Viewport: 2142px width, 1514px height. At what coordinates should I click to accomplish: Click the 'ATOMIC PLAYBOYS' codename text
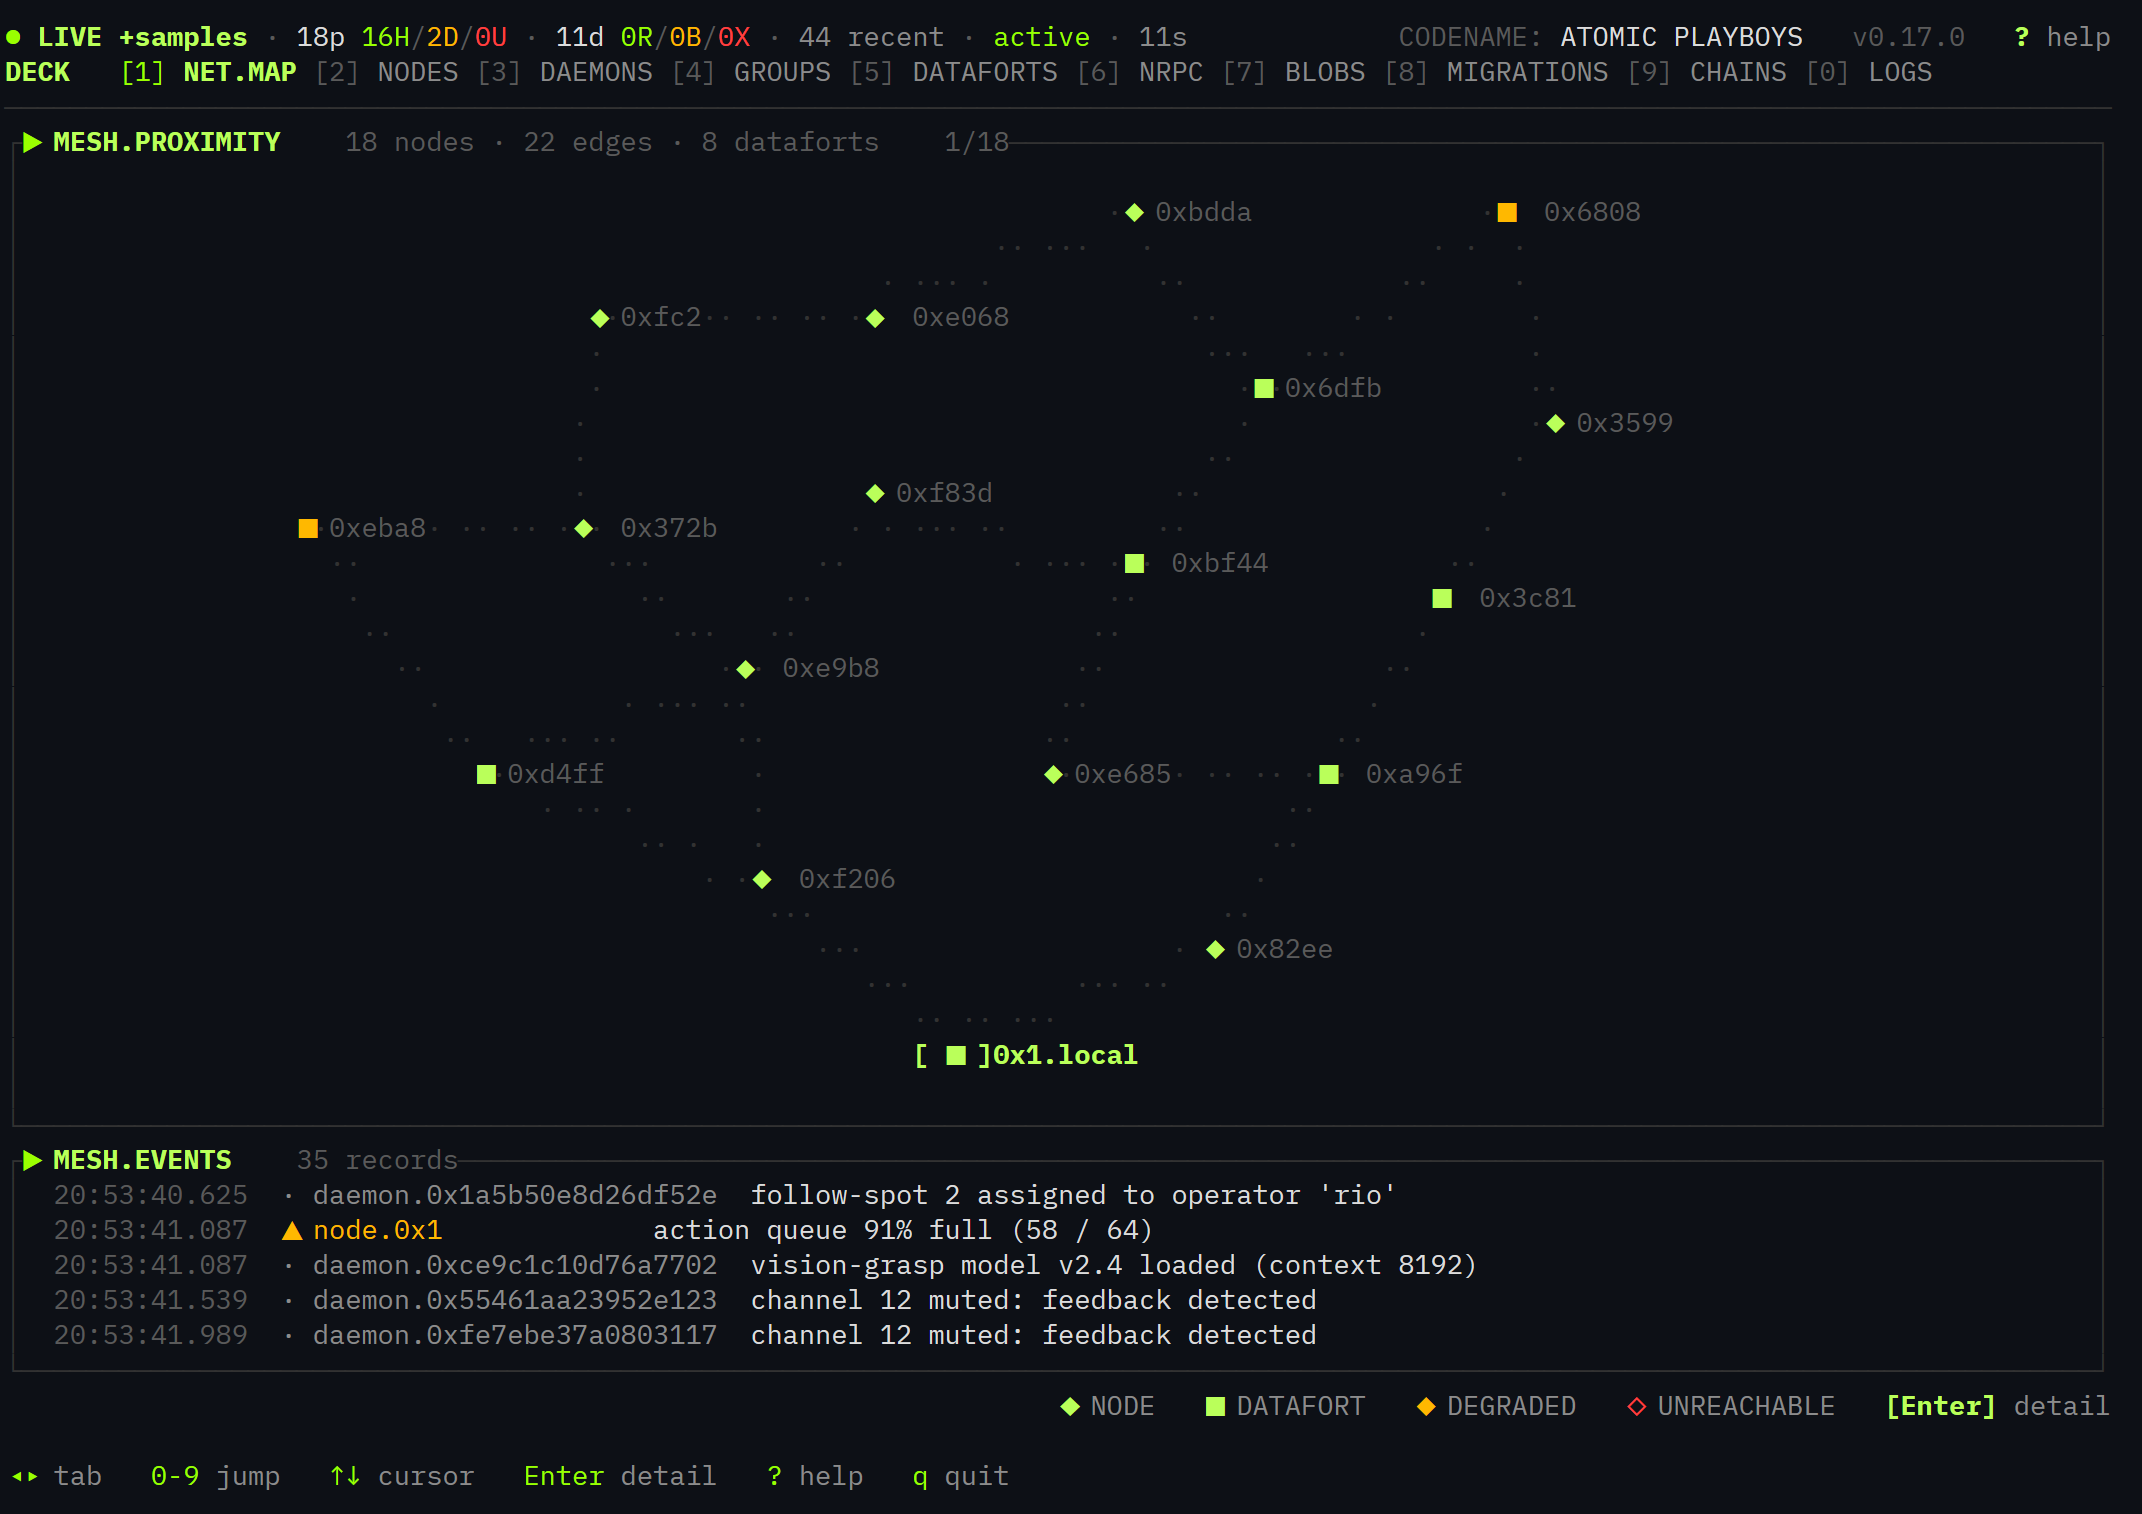1681,37
